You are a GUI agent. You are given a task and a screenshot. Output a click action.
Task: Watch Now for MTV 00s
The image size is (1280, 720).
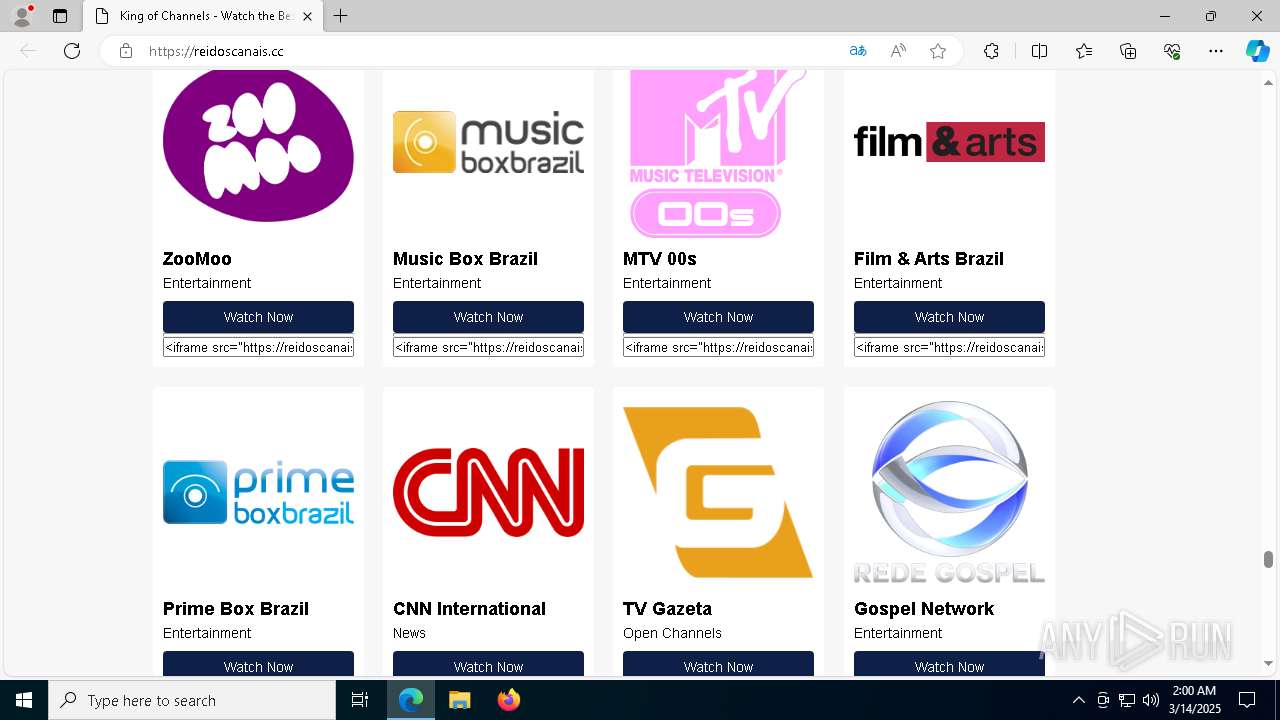pyautogui.click(x=718, y=317)
